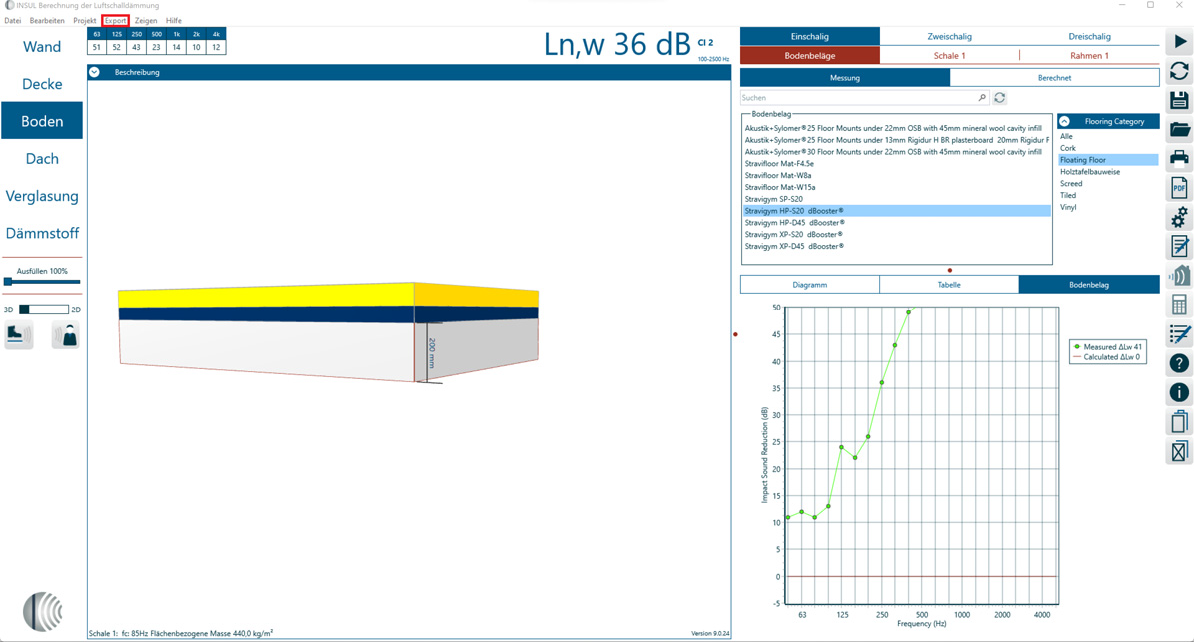Select the Dach construction type

pyautogui.click(x=42, y=158)
